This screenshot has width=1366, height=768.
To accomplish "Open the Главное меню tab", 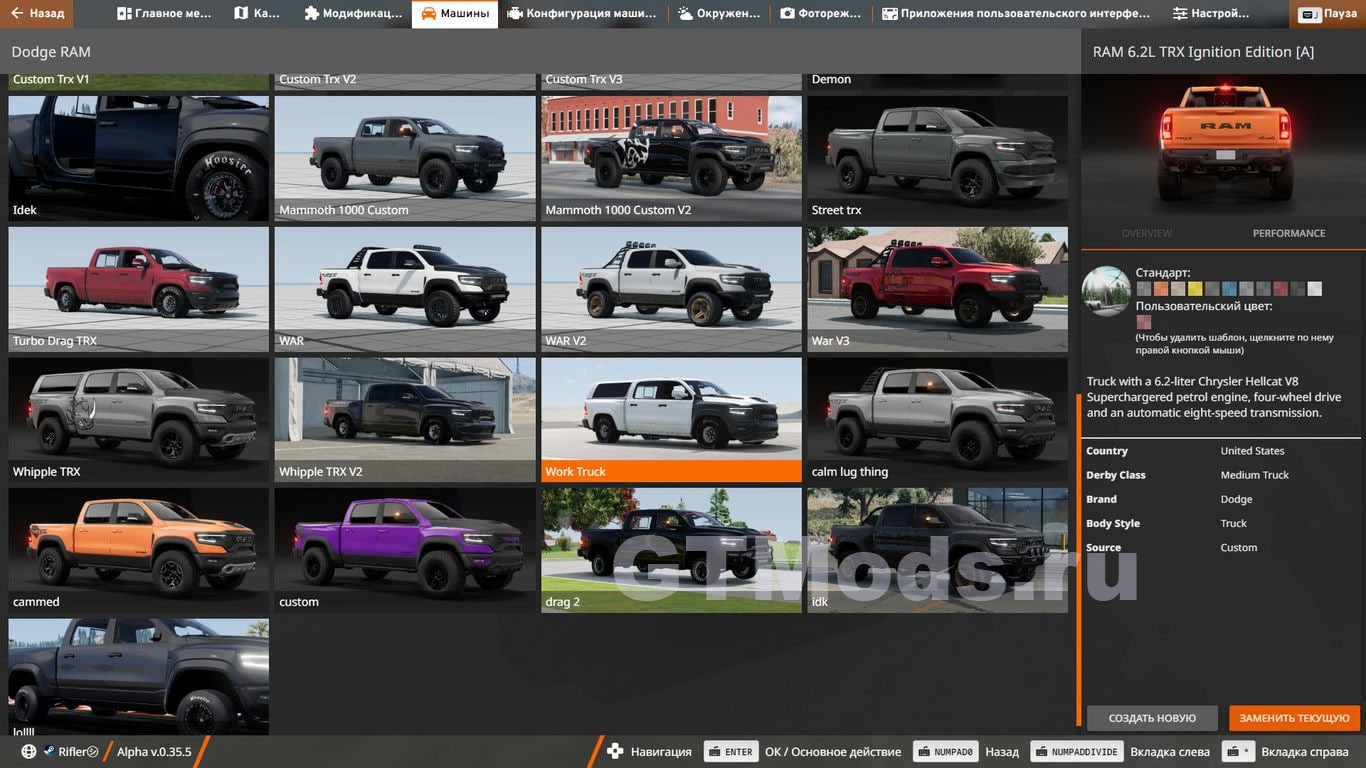I will 164,14.
